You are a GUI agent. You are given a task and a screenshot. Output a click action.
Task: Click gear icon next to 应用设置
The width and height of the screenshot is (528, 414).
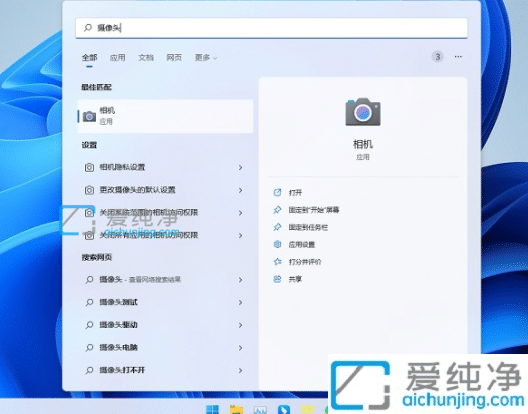(x=277, y=244)
